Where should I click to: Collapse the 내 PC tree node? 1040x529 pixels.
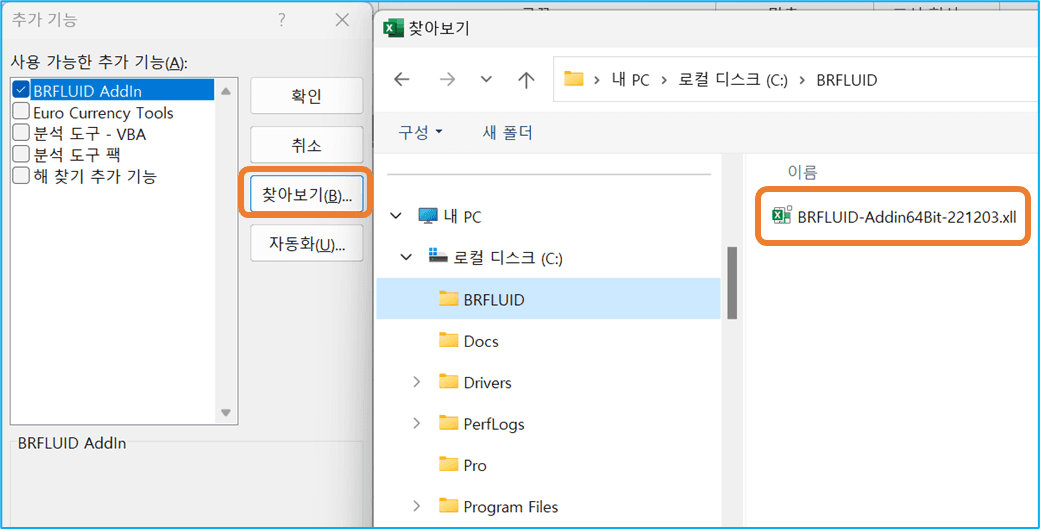click(x=397, y=215)
